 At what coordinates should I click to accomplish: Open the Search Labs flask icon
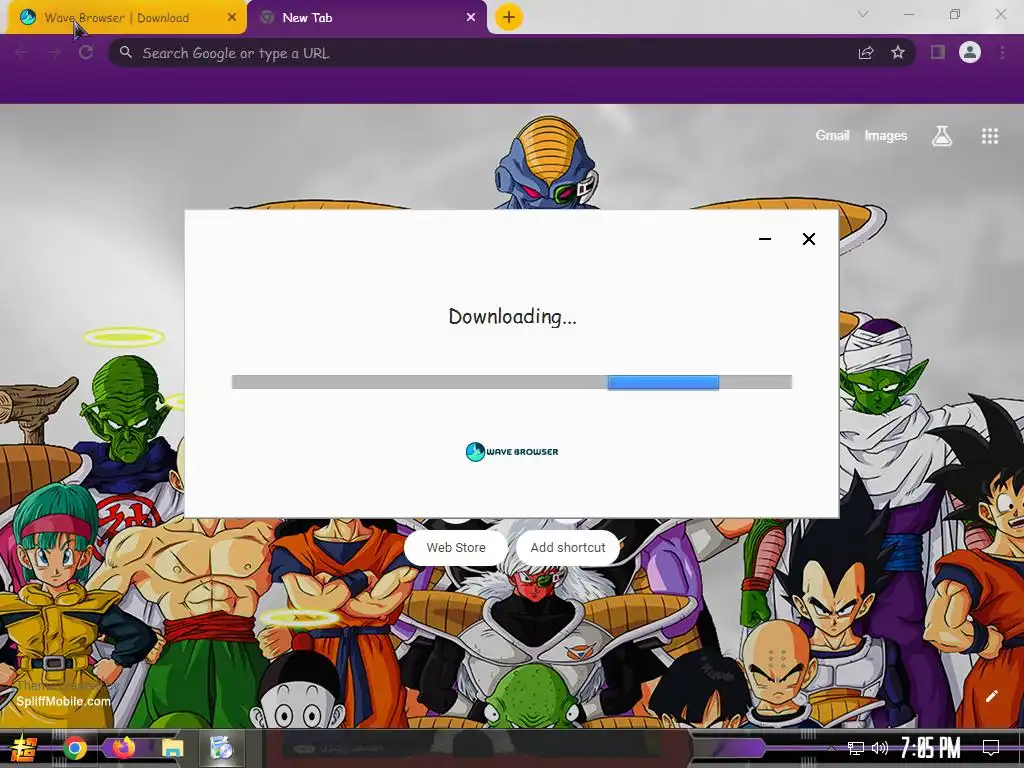click(942, 136)
